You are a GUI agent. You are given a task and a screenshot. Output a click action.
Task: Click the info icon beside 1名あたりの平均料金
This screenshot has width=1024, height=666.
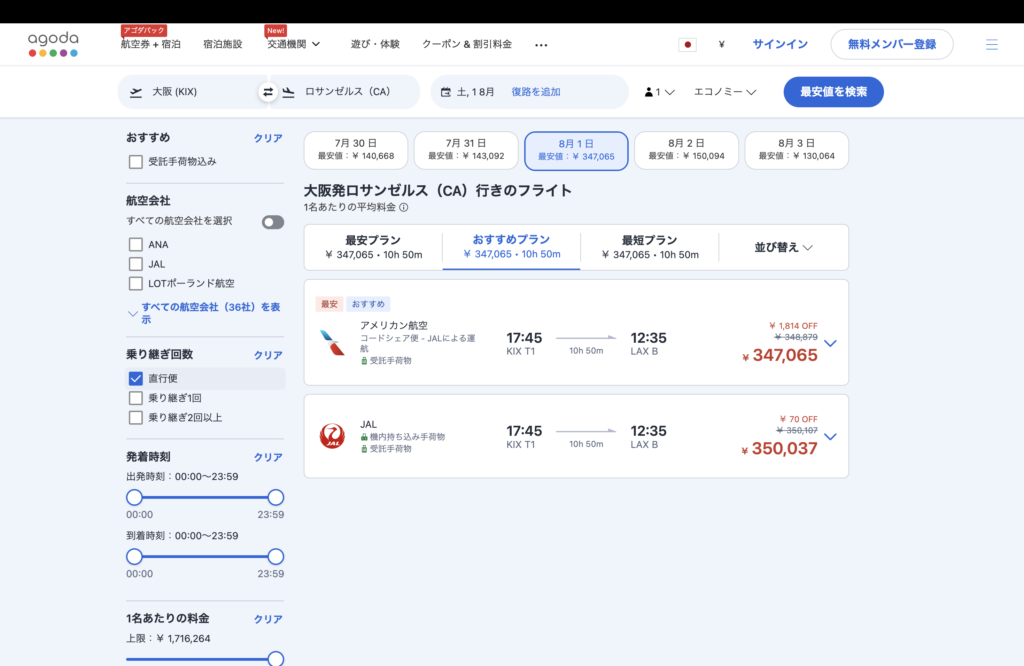(404, 208)
